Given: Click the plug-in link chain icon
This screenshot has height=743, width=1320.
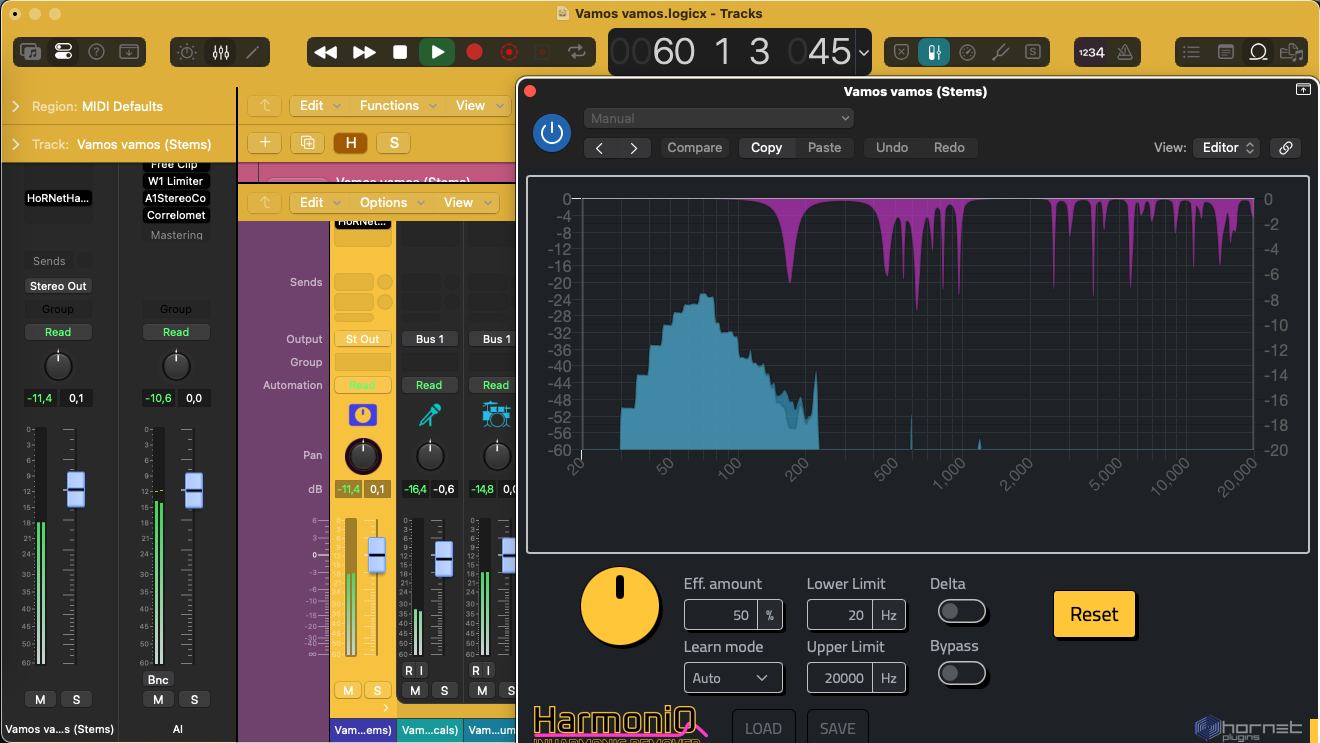Looking at the screenshot, I should click(1285, 148).
